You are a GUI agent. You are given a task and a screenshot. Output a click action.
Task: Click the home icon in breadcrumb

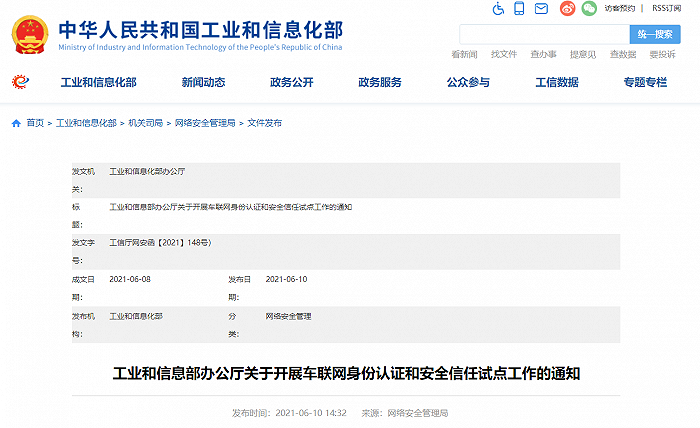[x=16, y=123]
